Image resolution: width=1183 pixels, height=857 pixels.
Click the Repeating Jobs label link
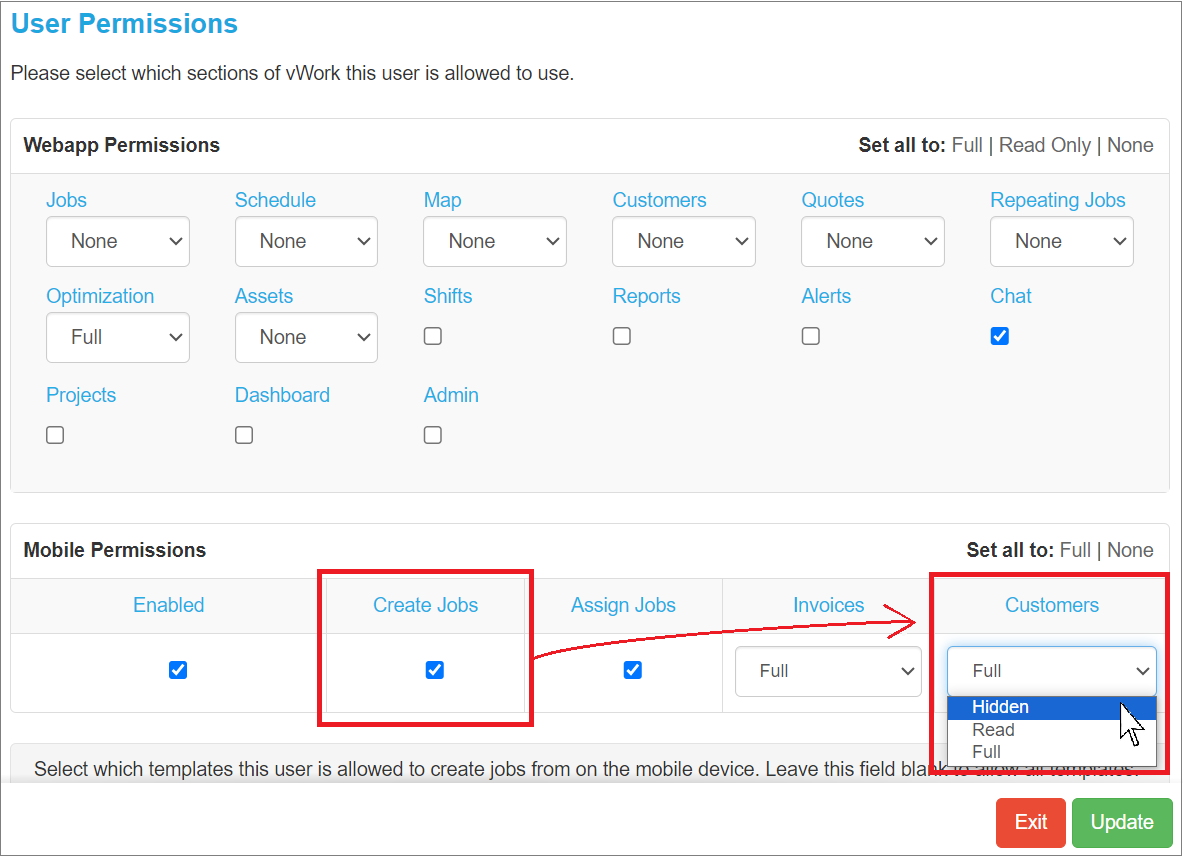tap(1058, 200)
